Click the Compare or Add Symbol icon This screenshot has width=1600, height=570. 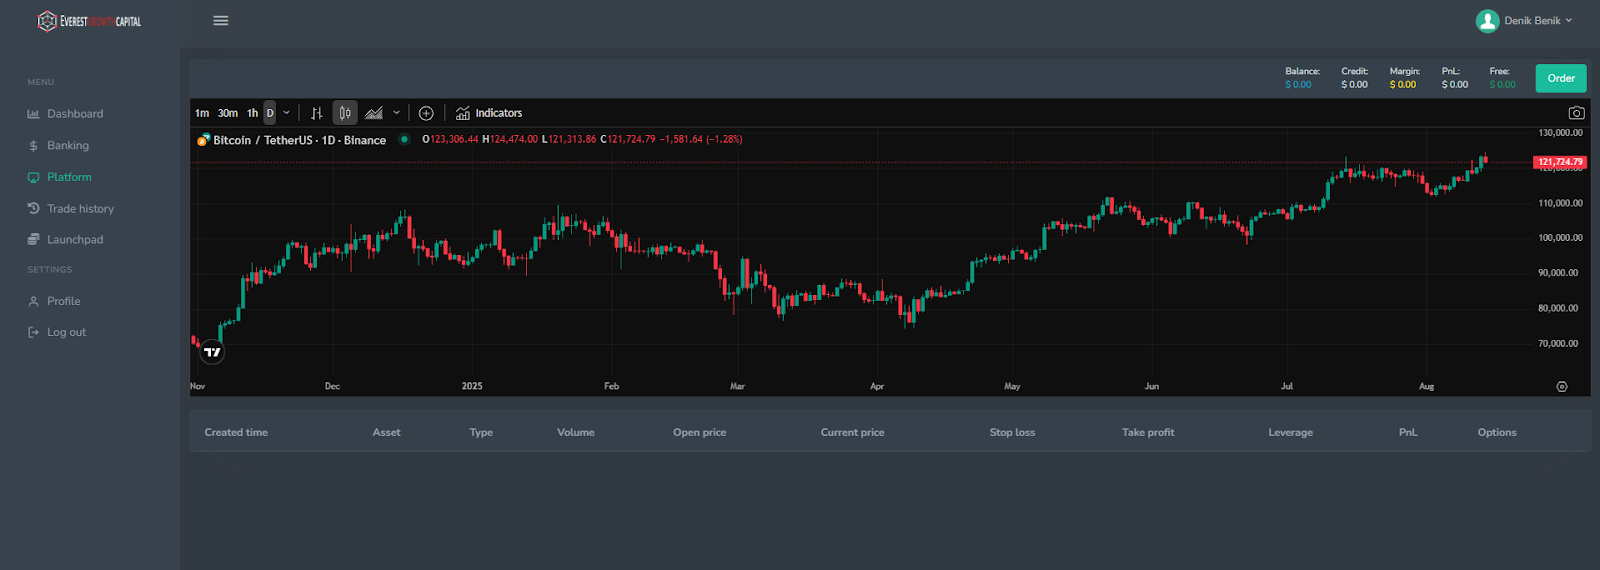click(426, 113)
